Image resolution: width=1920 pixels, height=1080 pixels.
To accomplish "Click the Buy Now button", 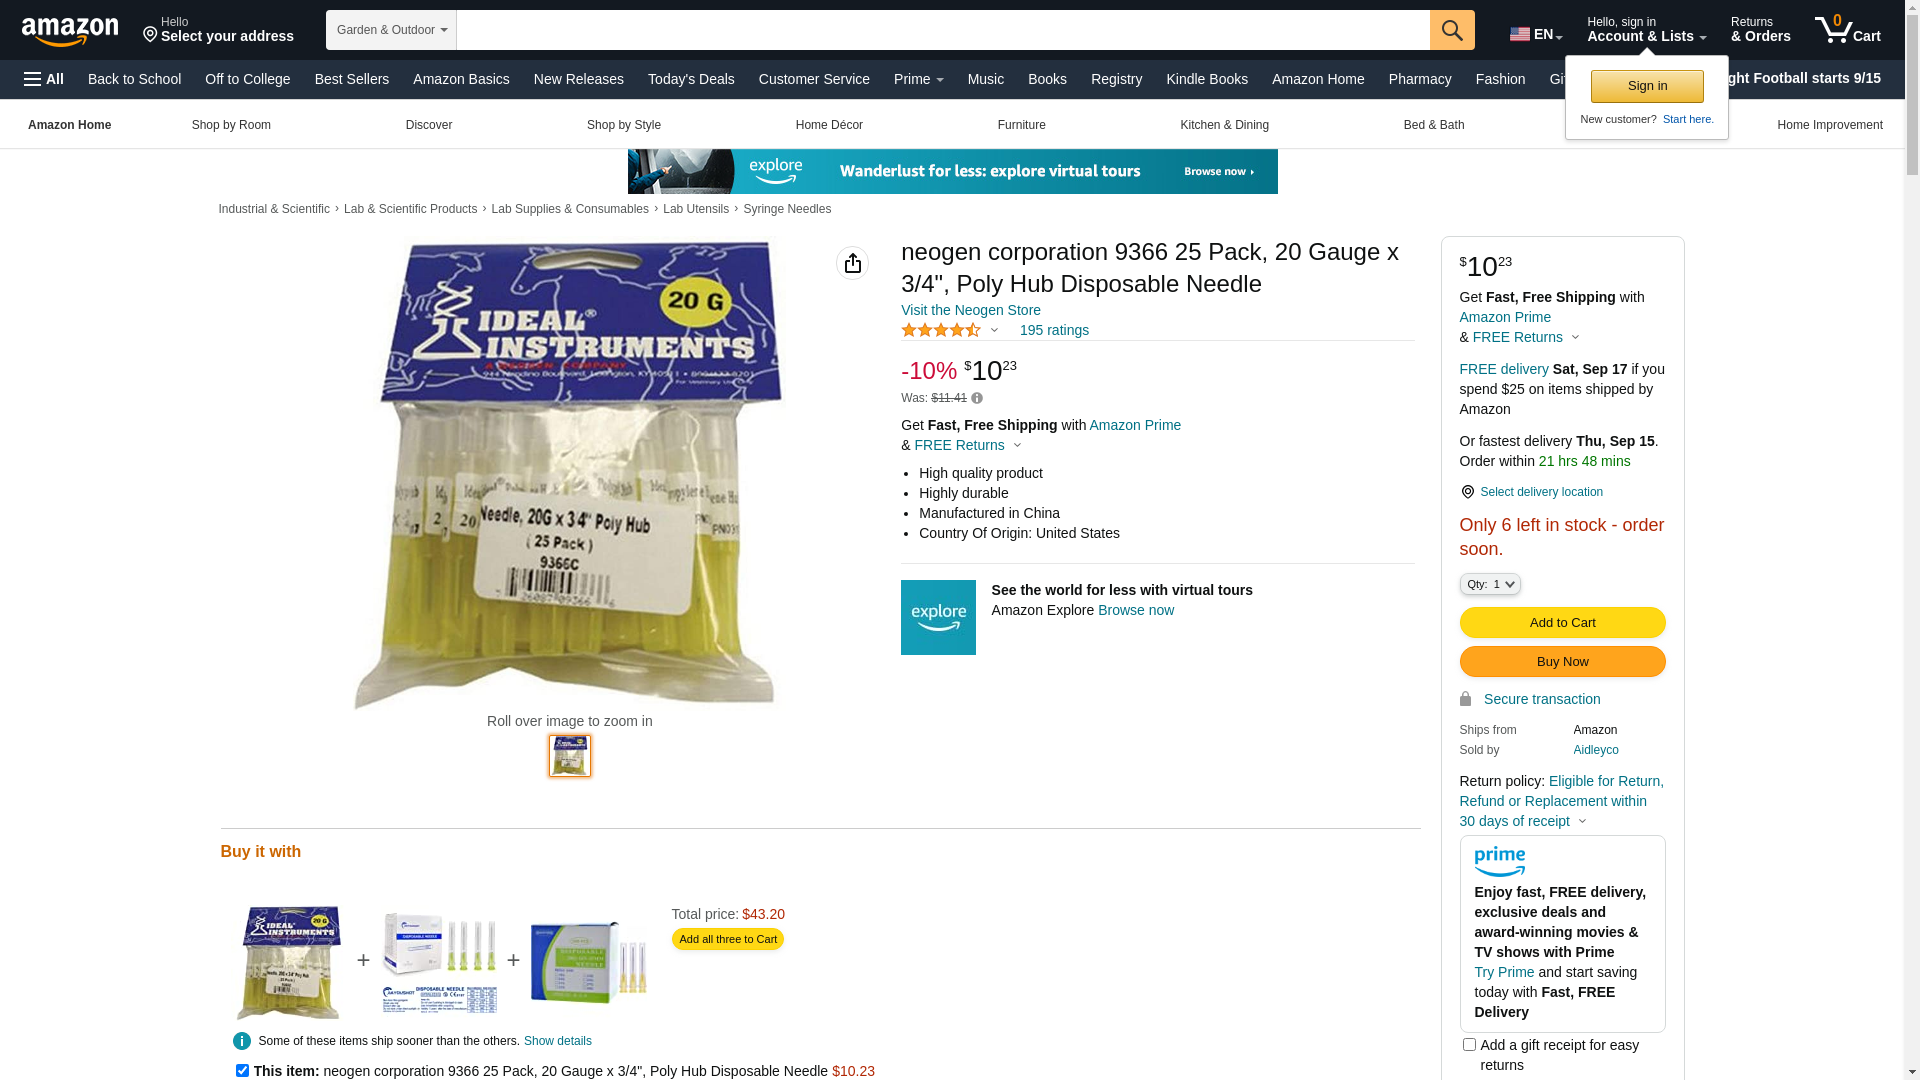I will tap(1562, 662).
